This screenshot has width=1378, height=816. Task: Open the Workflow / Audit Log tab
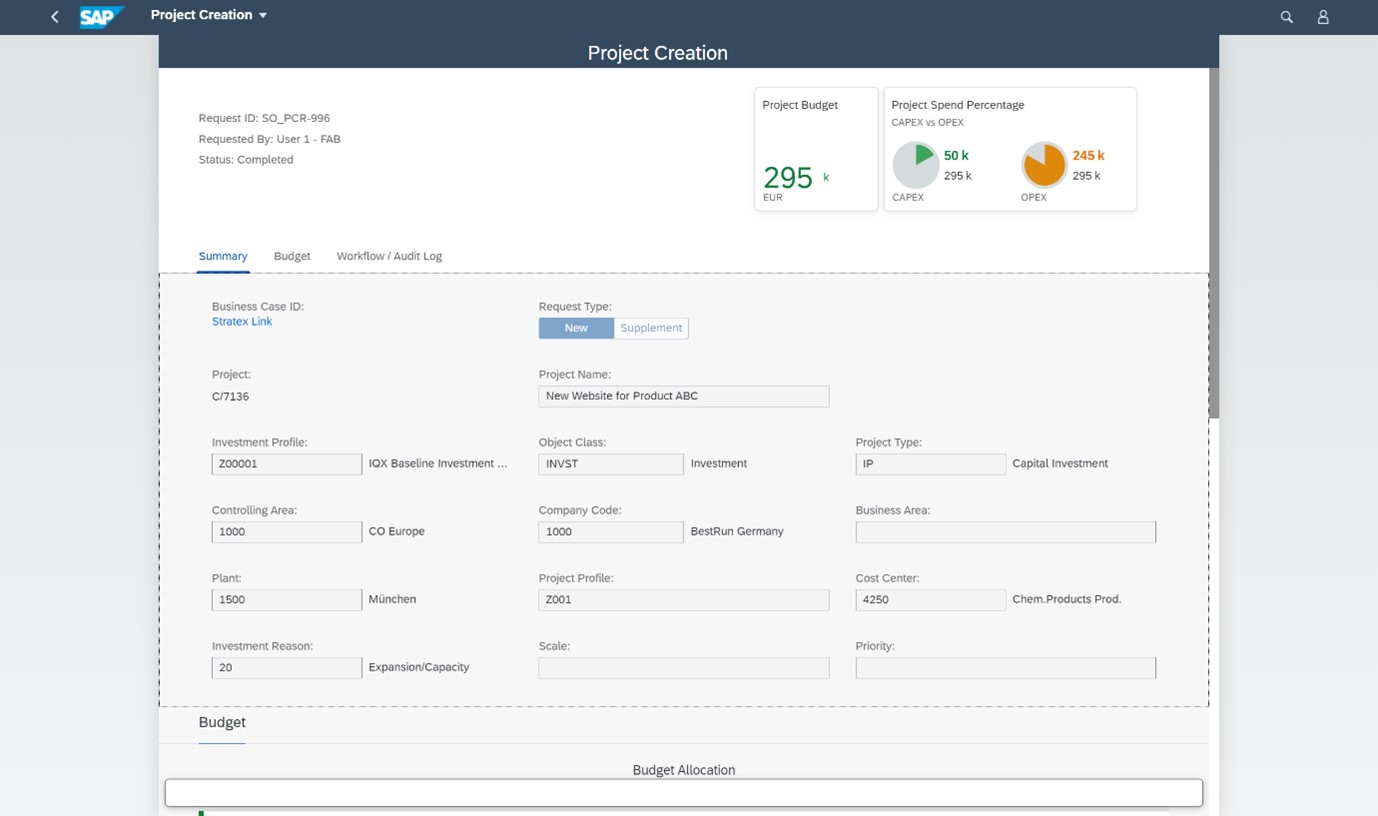coord(389,256)
